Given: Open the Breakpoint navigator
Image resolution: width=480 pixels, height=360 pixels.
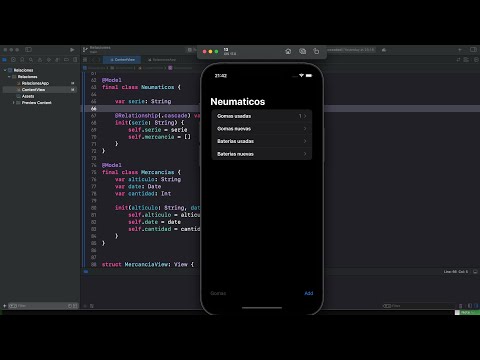Looking at the screenshot, I should [x=66, y=60].
